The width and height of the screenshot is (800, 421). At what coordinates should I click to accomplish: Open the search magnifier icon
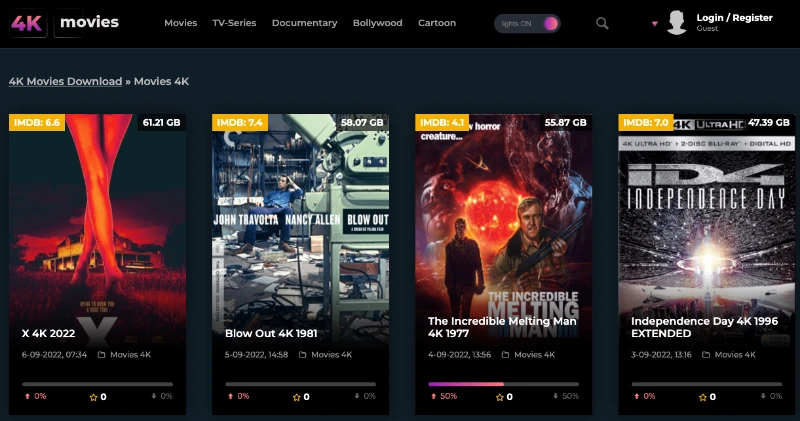click(602, 23)
